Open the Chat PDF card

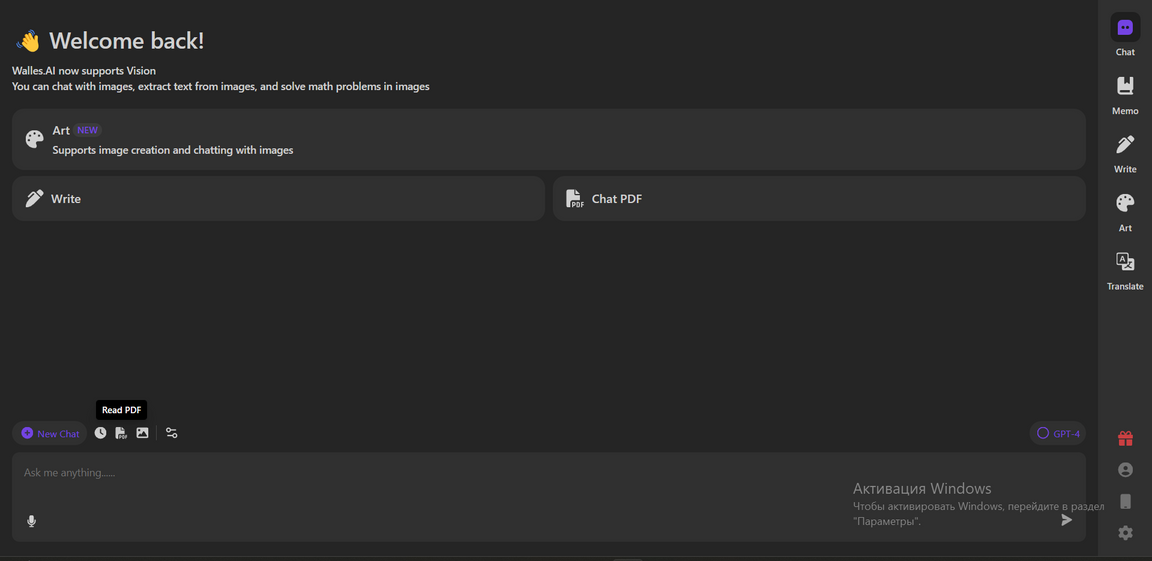pyautogui.click(x=818, y=199)
